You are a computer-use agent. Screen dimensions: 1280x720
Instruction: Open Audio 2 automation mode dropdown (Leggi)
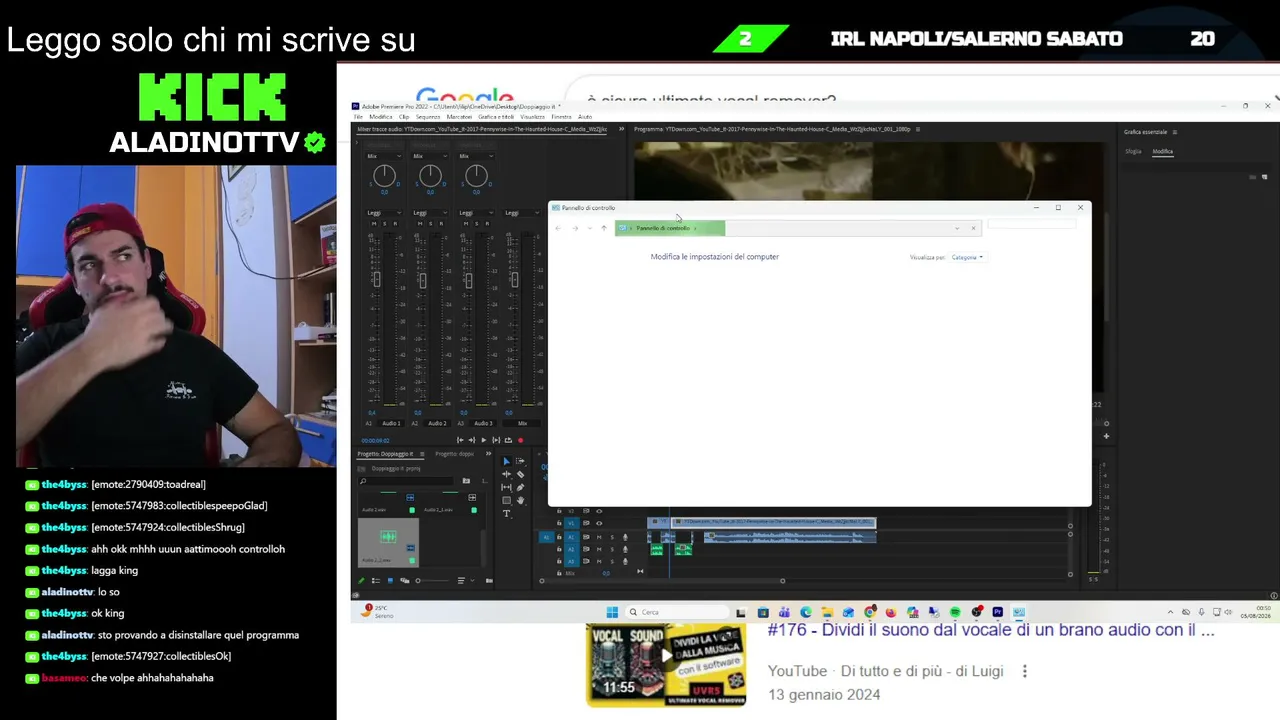point(430,213)
